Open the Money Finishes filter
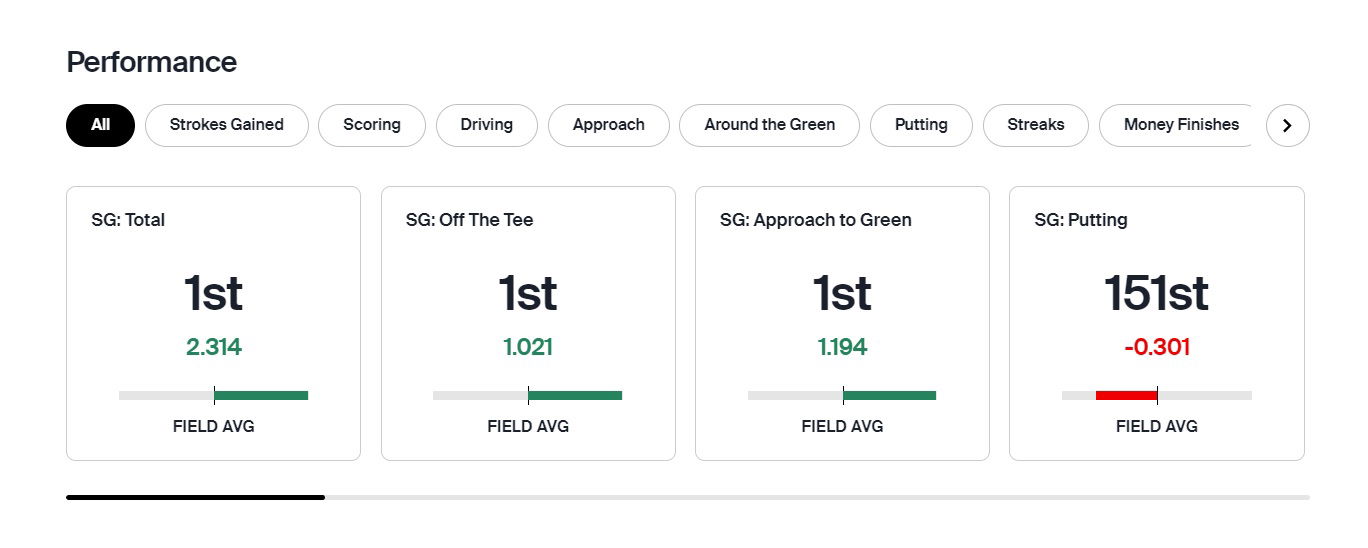The width and height of the screenshot is (1368, 548). point(1180,125)
